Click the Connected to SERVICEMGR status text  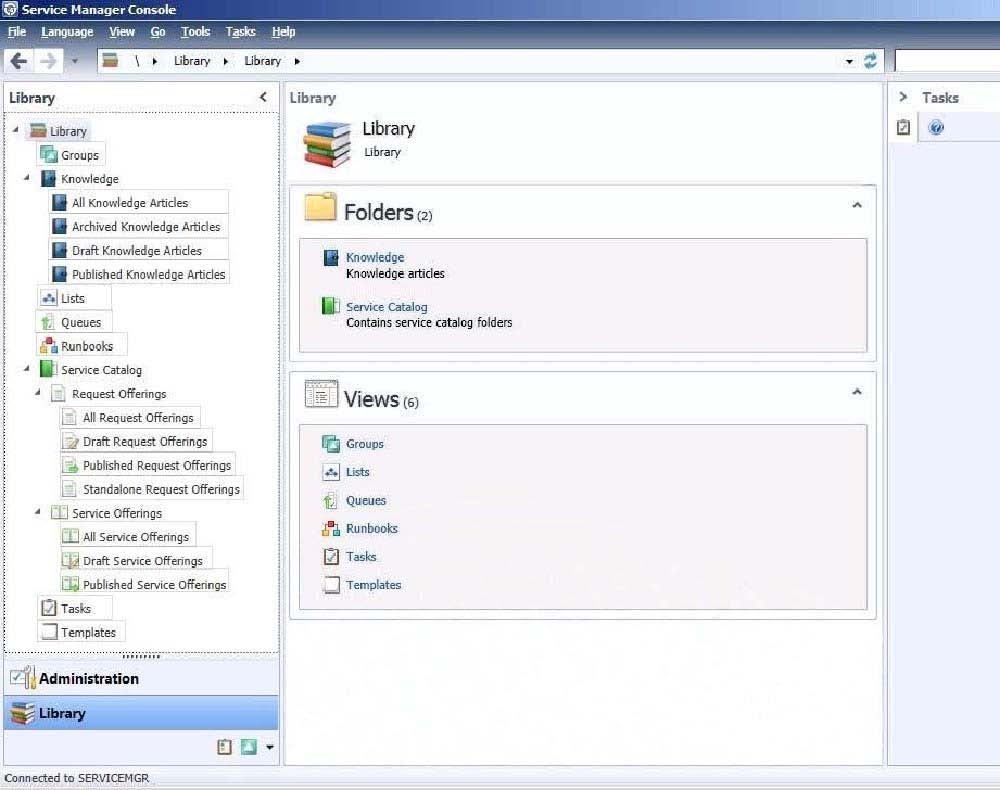tap(77, 778)
